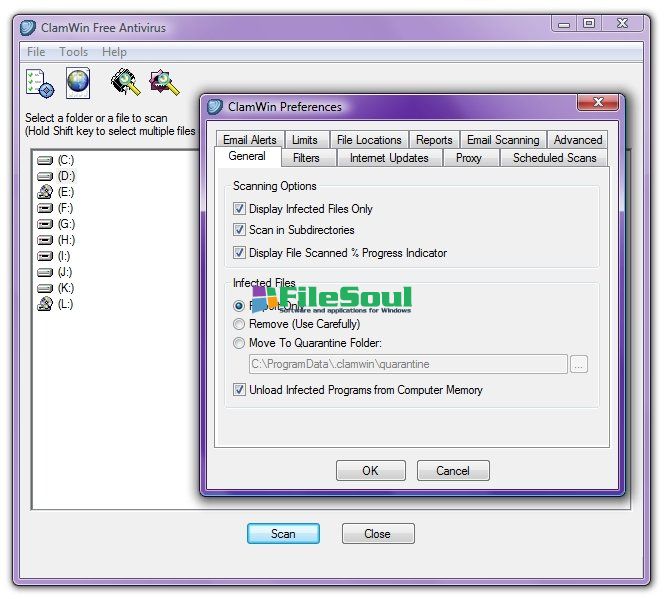Select the (C:) drive icon
The width and height of the screenshot is (666, 599).
[x=45, y=160]
